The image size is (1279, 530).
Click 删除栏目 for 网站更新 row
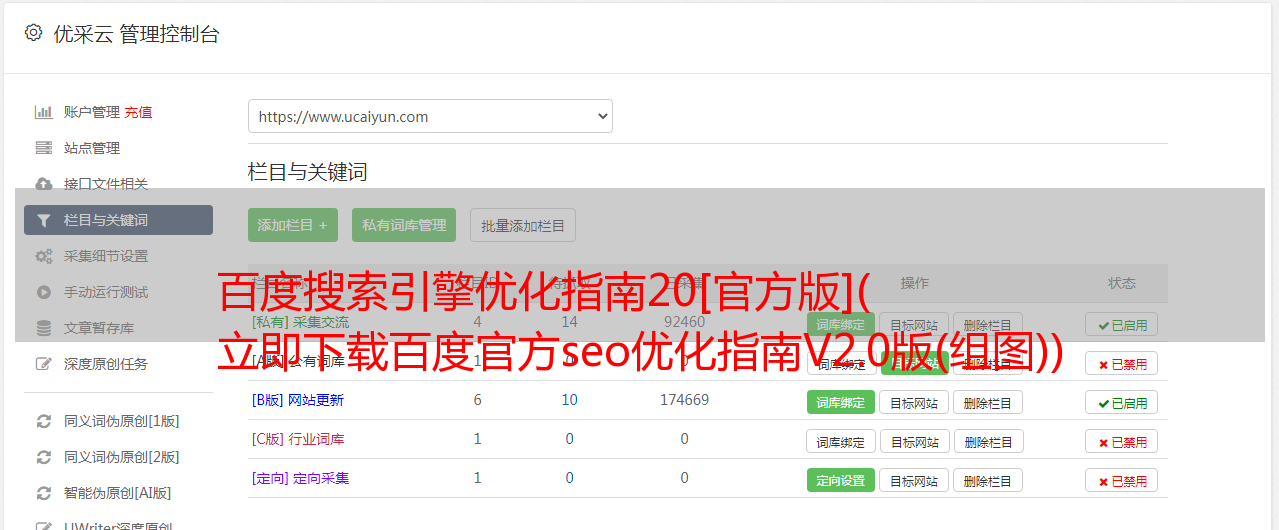point(988,402)
